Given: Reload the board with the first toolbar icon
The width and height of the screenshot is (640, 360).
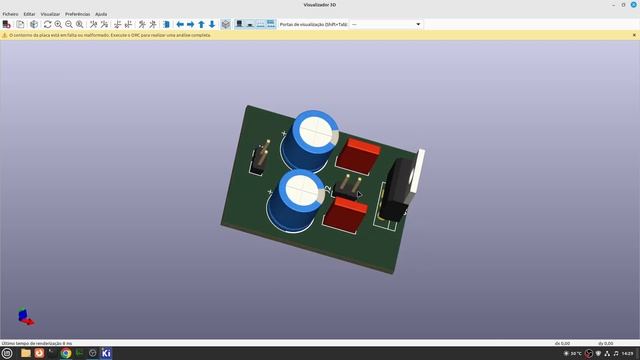Looking at the screenshot, I should [7, 24].
